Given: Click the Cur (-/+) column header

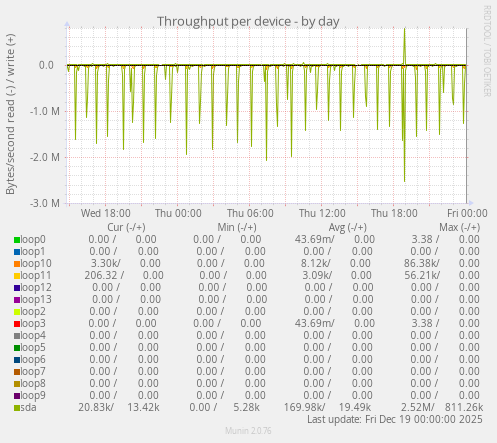Looking at the screenshot, I should point(126,227).
